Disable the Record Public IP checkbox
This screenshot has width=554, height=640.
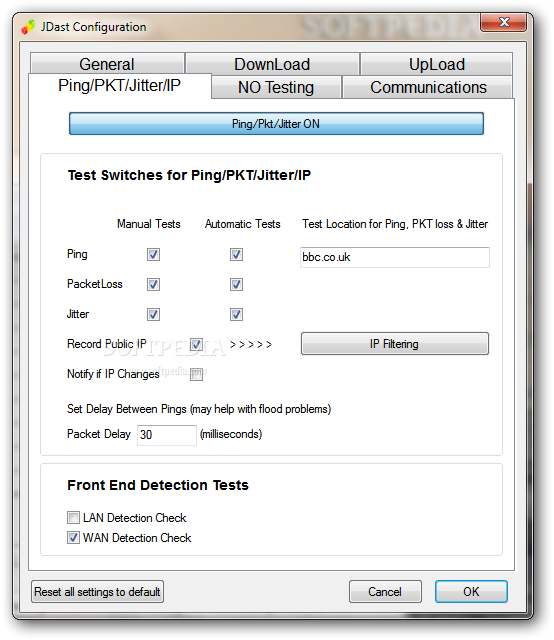(x=196, y=344)
